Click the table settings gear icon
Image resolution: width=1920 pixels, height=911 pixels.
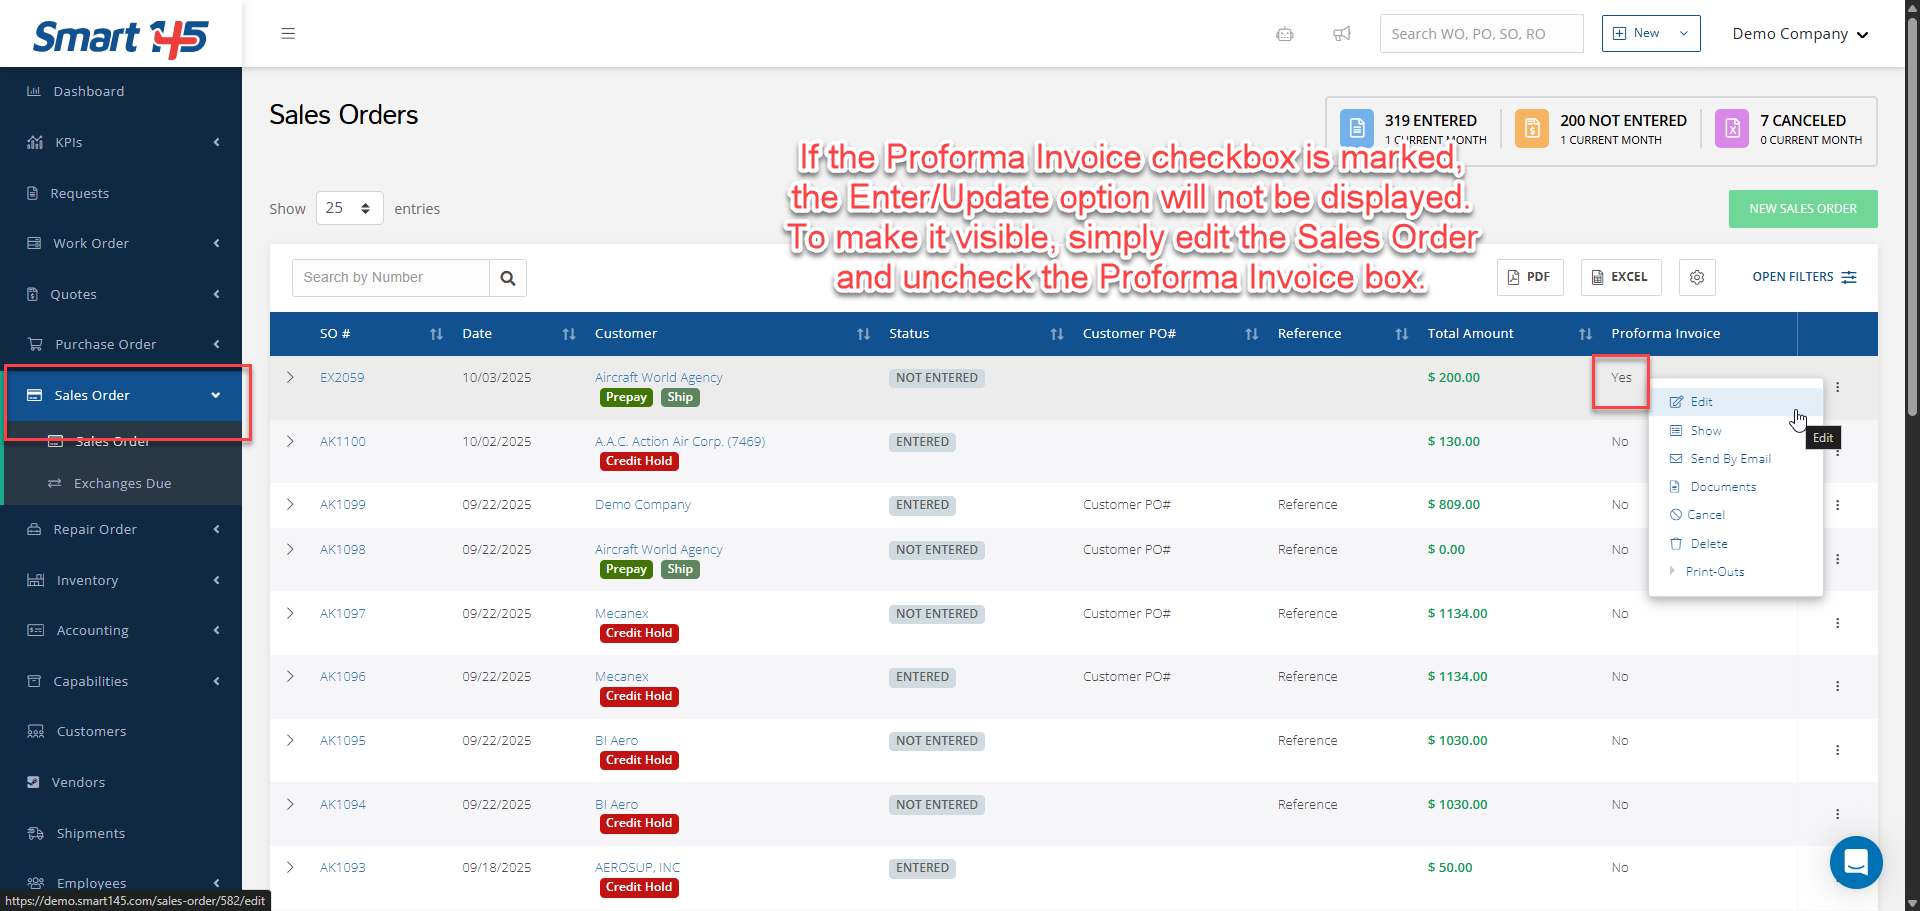(1697, 277)
